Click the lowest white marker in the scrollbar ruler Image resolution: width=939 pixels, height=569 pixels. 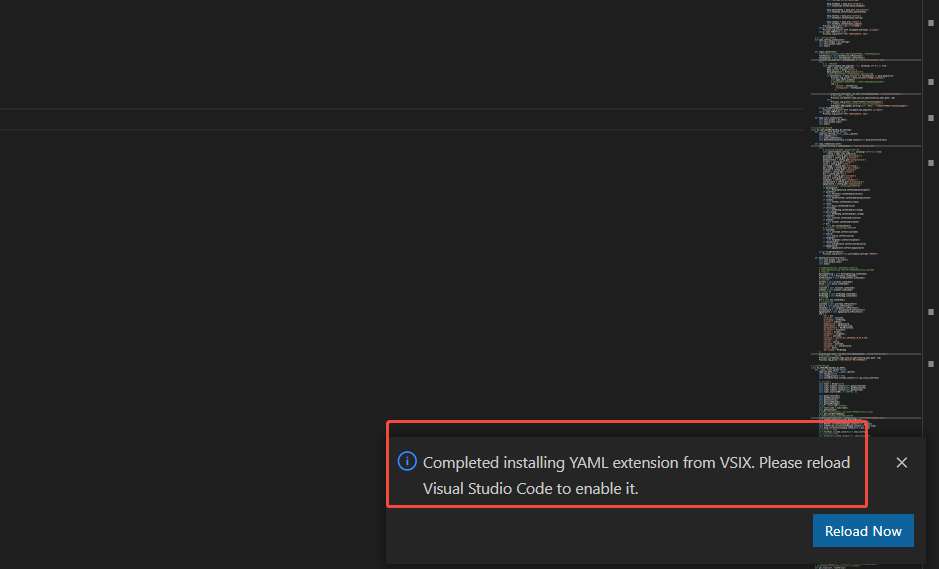coord(931,364)
